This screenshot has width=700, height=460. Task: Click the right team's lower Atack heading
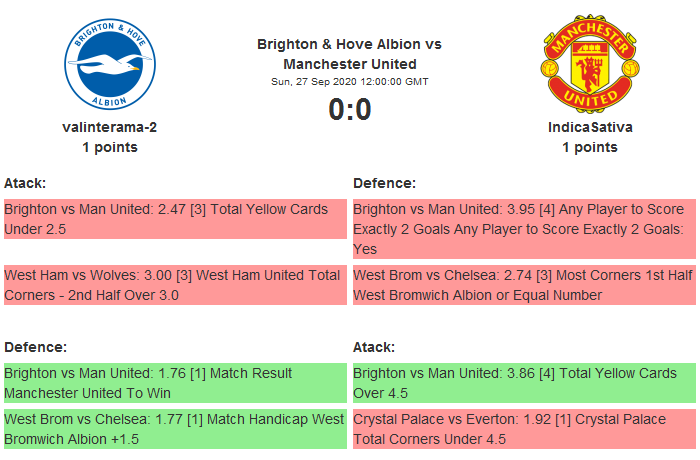pos(374,347)
